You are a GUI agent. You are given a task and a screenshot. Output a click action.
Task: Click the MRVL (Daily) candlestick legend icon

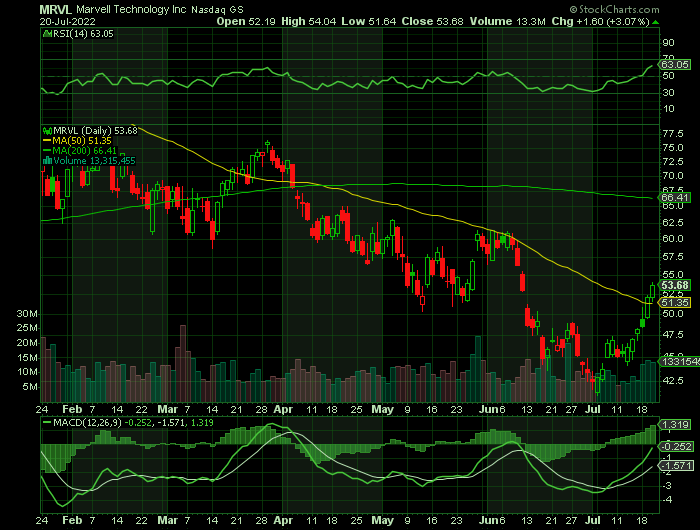click(x=45, y=130)
